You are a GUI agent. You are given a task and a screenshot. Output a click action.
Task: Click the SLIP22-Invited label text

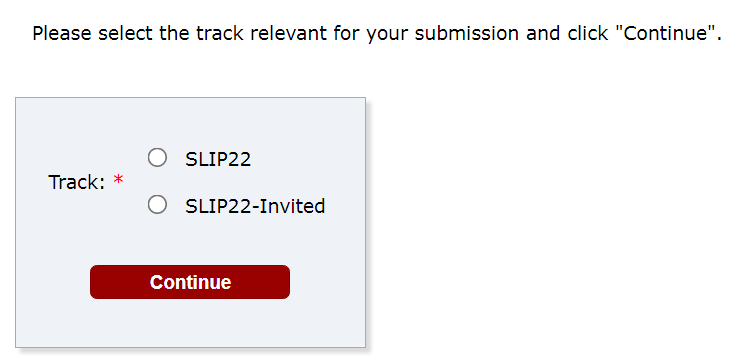[x=255, y=206]
